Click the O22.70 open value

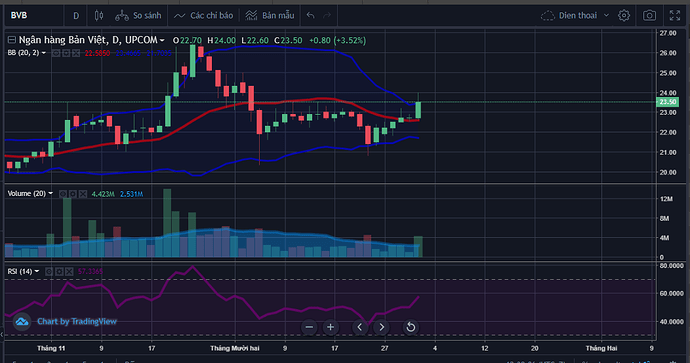pyautogui.click(x=187, y=40)
